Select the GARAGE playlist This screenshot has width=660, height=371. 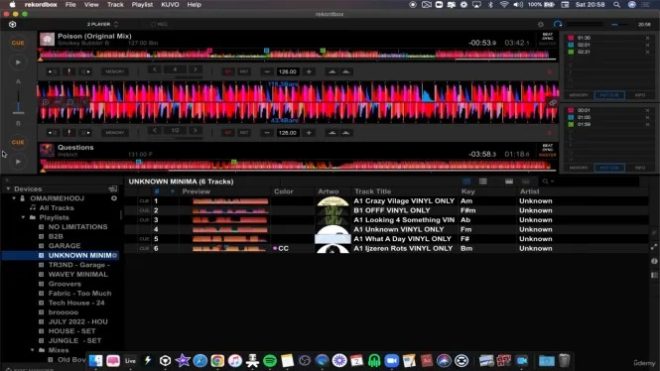64,246
